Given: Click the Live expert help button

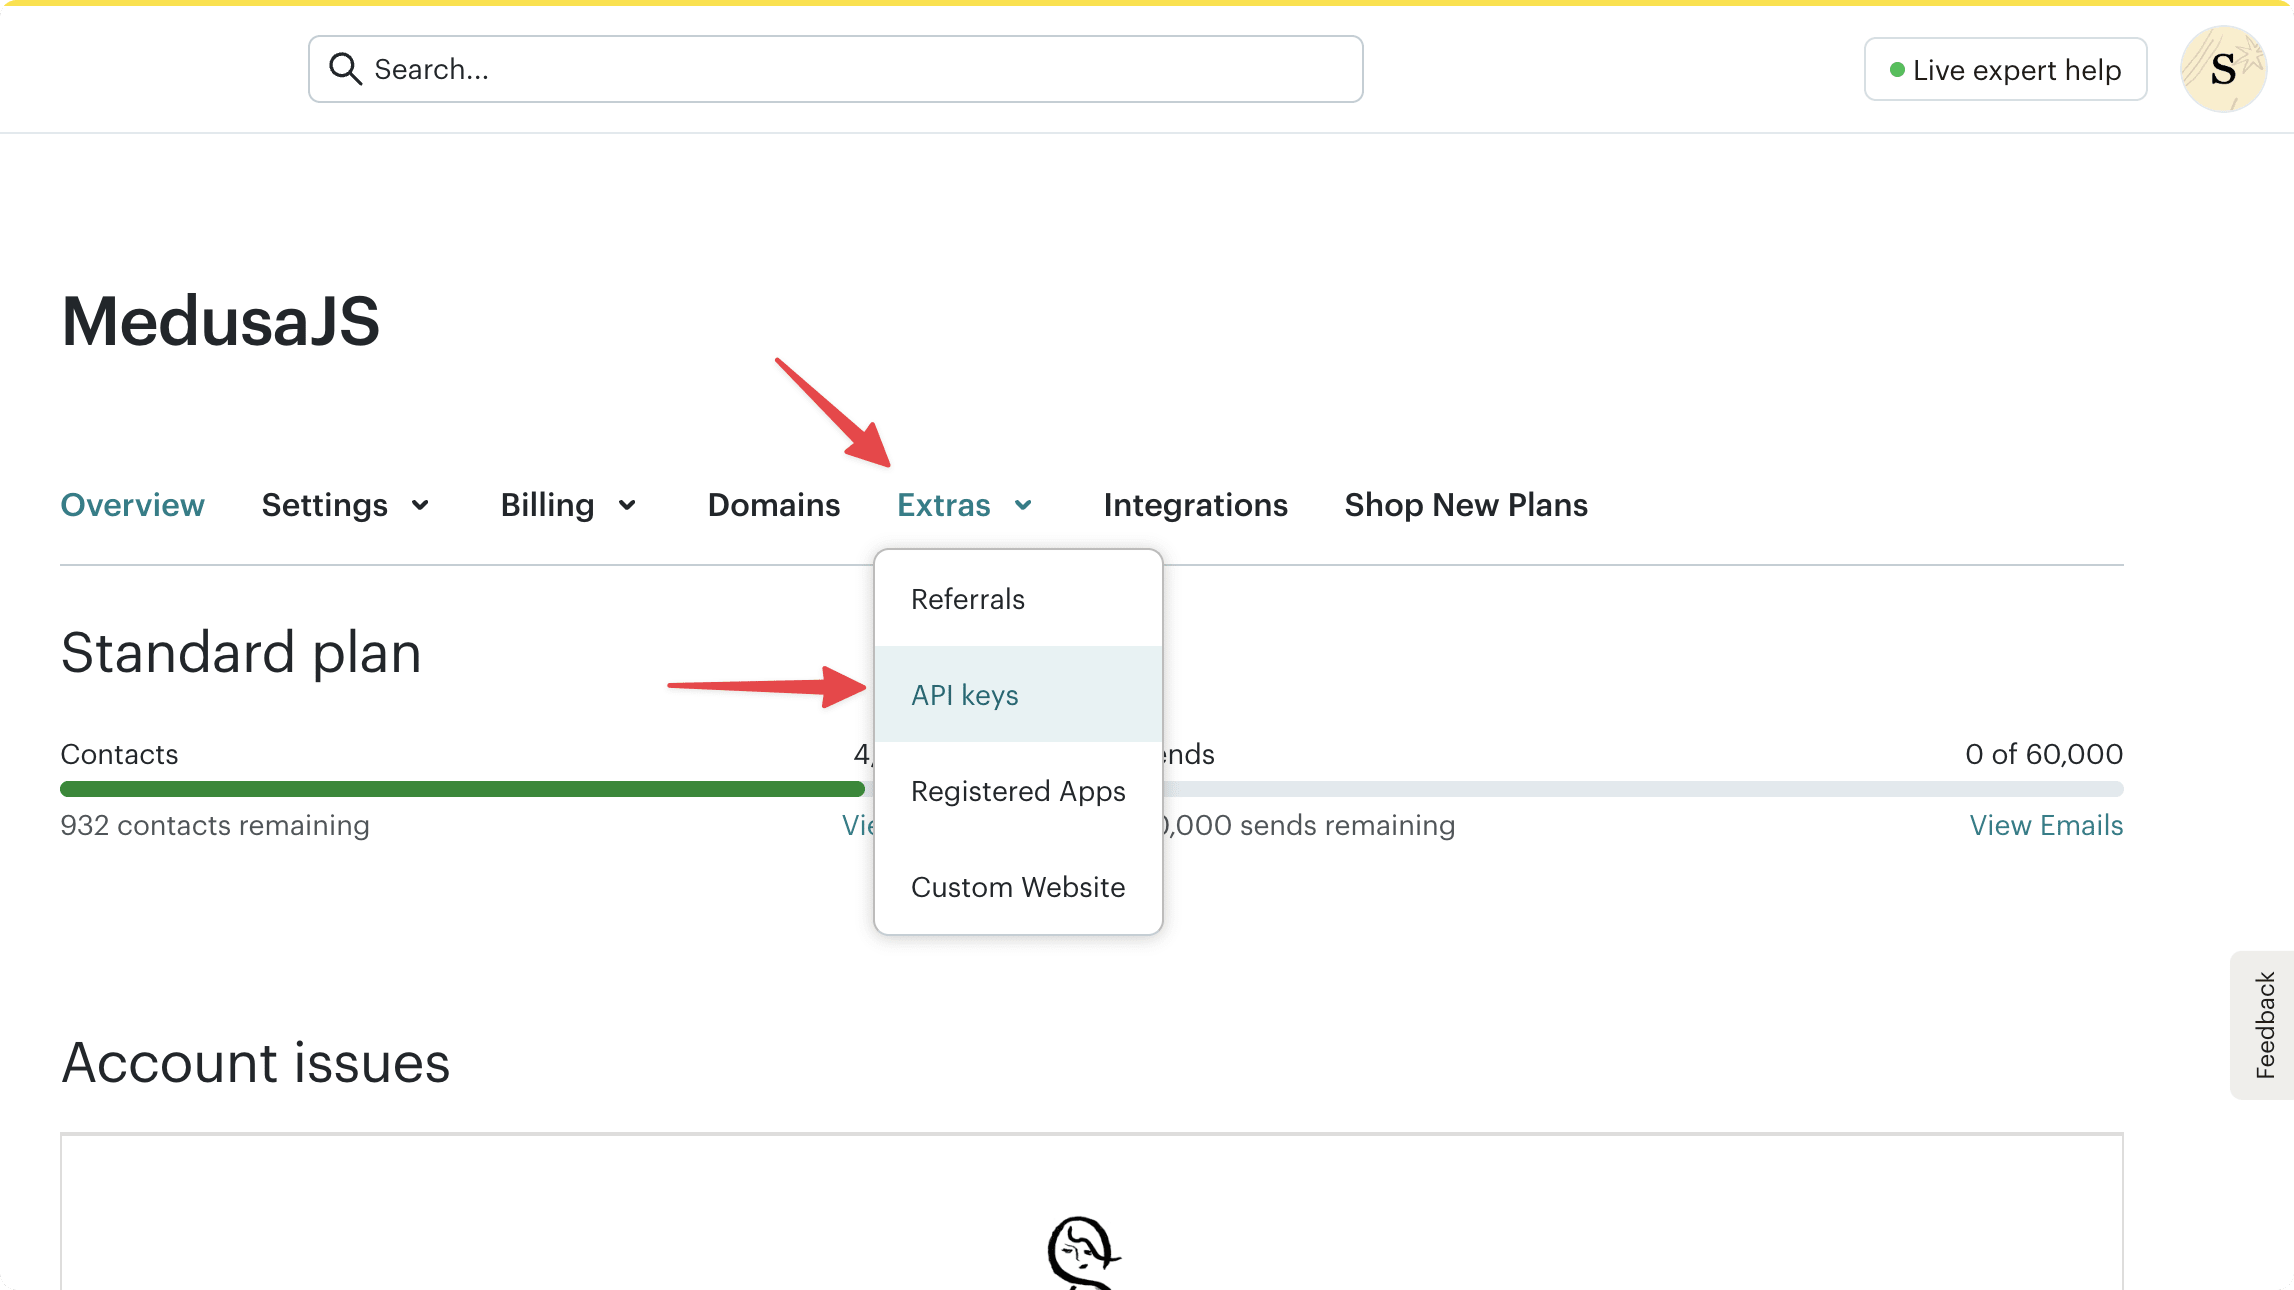Looking at the screenshot, I should coord(2004,68).
